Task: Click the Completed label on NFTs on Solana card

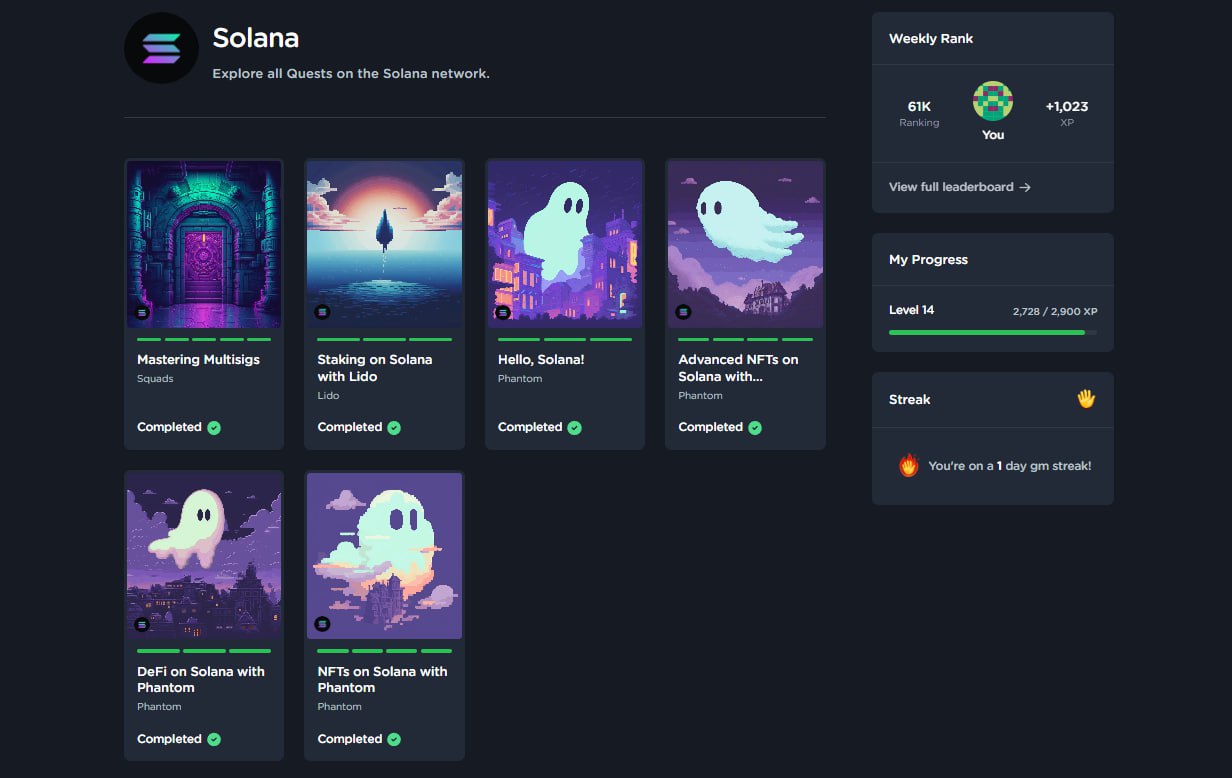Action: click(x=349, y=739)
